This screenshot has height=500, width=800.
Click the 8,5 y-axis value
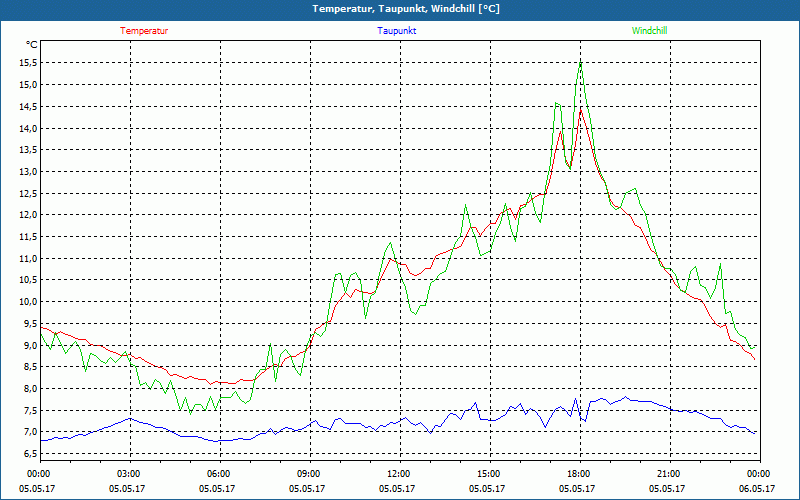point(30,367)
